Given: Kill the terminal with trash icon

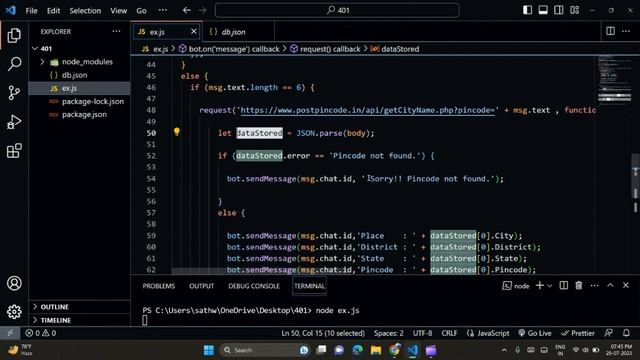Looking at the screenshot, I should pos(579,285).
